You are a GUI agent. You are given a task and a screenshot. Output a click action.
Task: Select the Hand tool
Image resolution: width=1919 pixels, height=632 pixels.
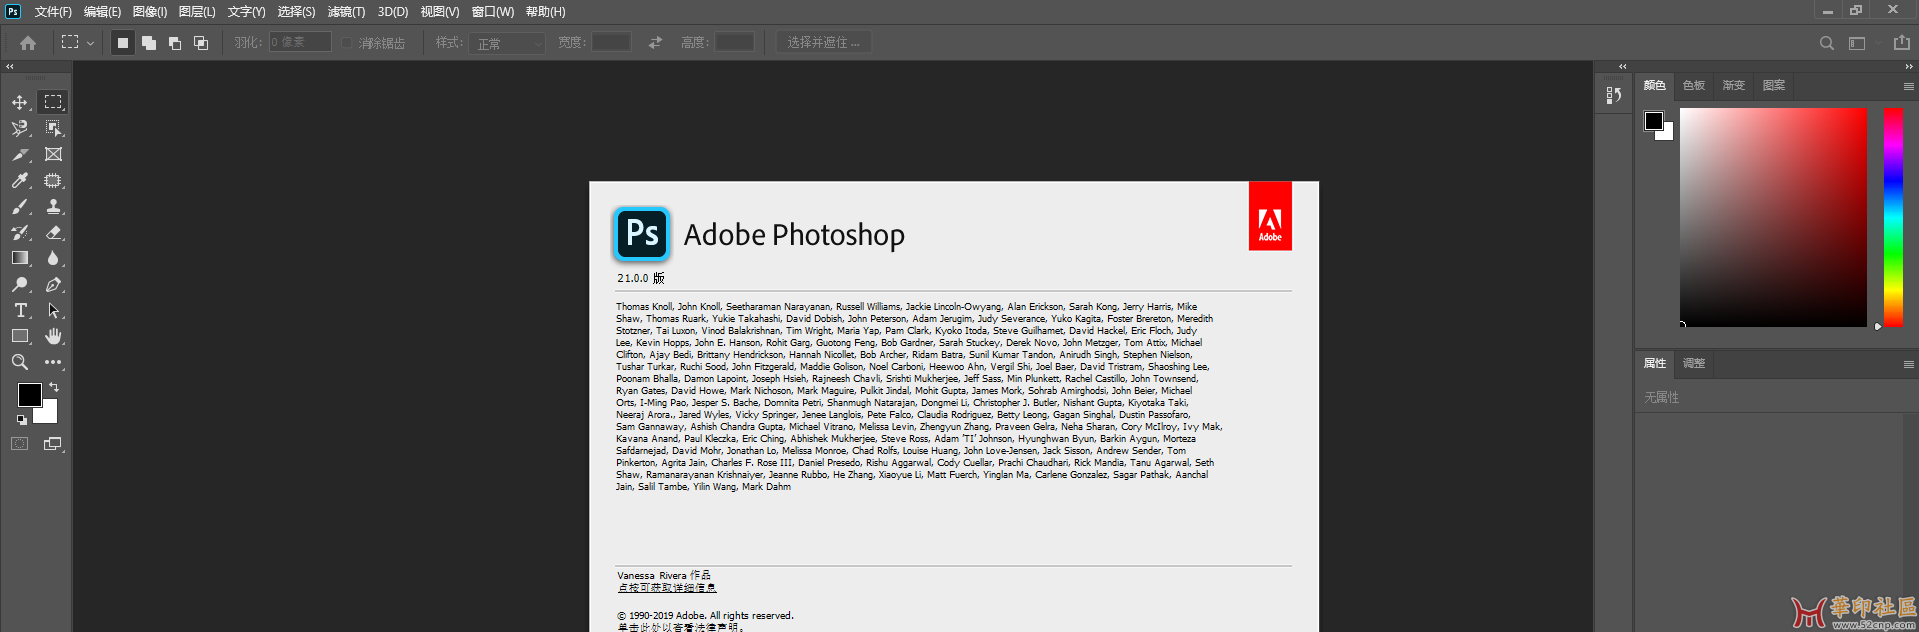pyautogui.click(x=53, y=336)
